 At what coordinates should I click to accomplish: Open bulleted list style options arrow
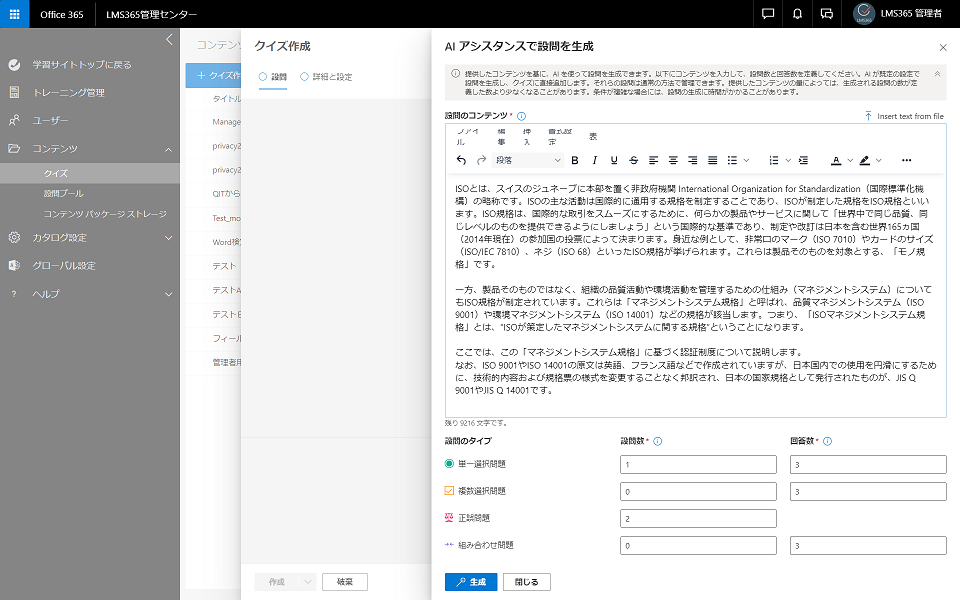[x=746, y=160]
